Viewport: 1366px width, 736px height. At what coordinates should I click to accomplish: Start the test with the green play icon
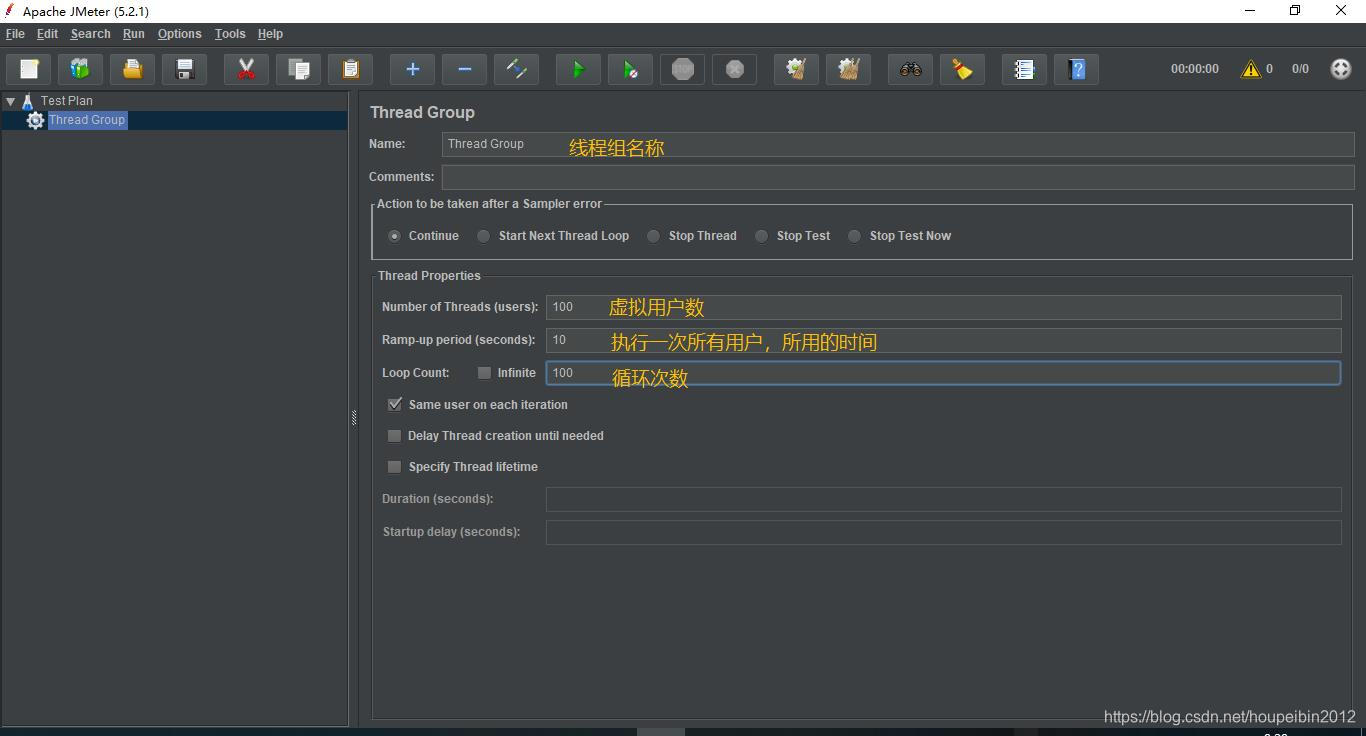coord(578,69)
